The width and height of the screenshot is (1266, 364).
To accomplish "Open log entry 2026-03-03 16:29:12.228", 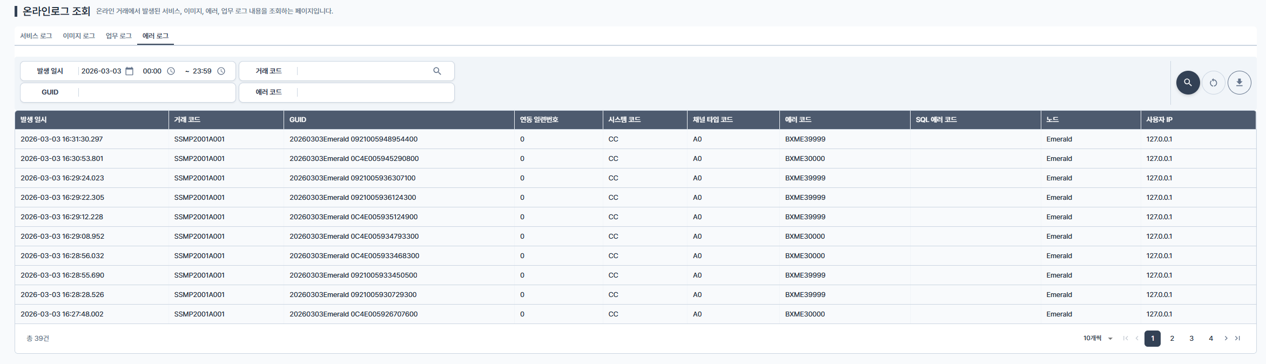I will pyautogui.click(x=61, y=217).
